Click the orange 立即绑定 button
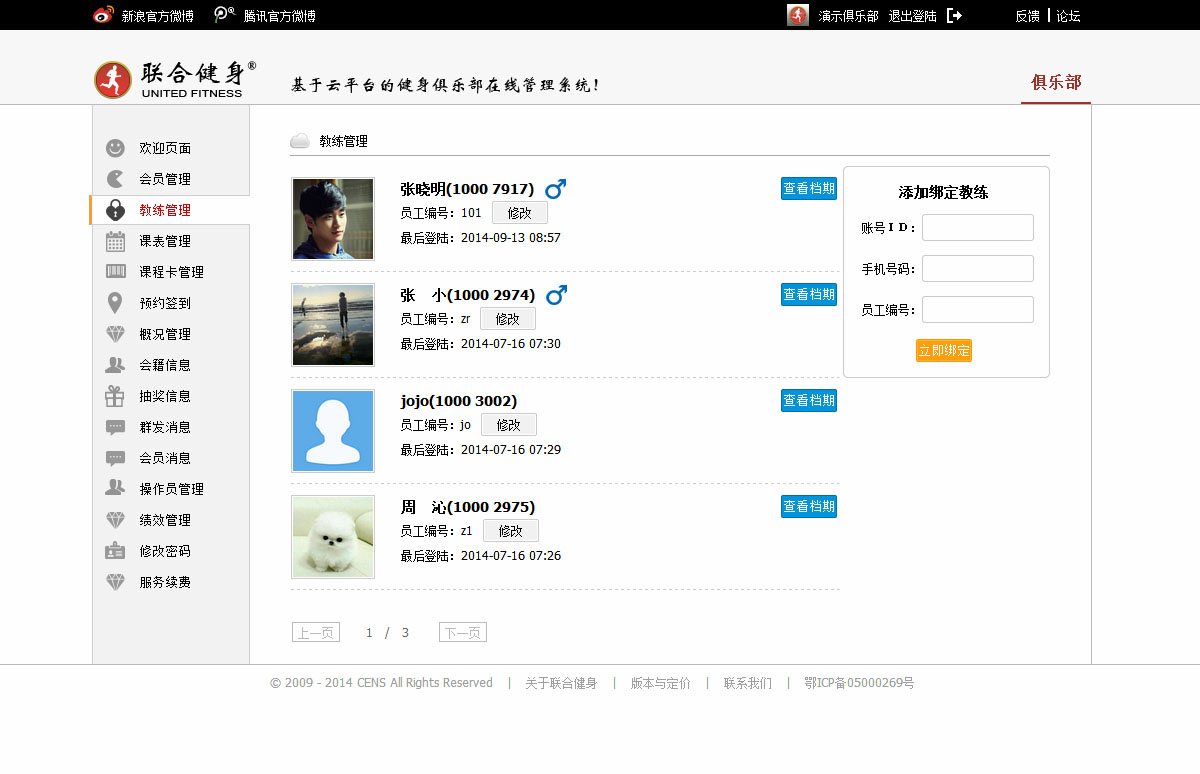Screen dimensions: 1200x774 (x=943, y=350)
